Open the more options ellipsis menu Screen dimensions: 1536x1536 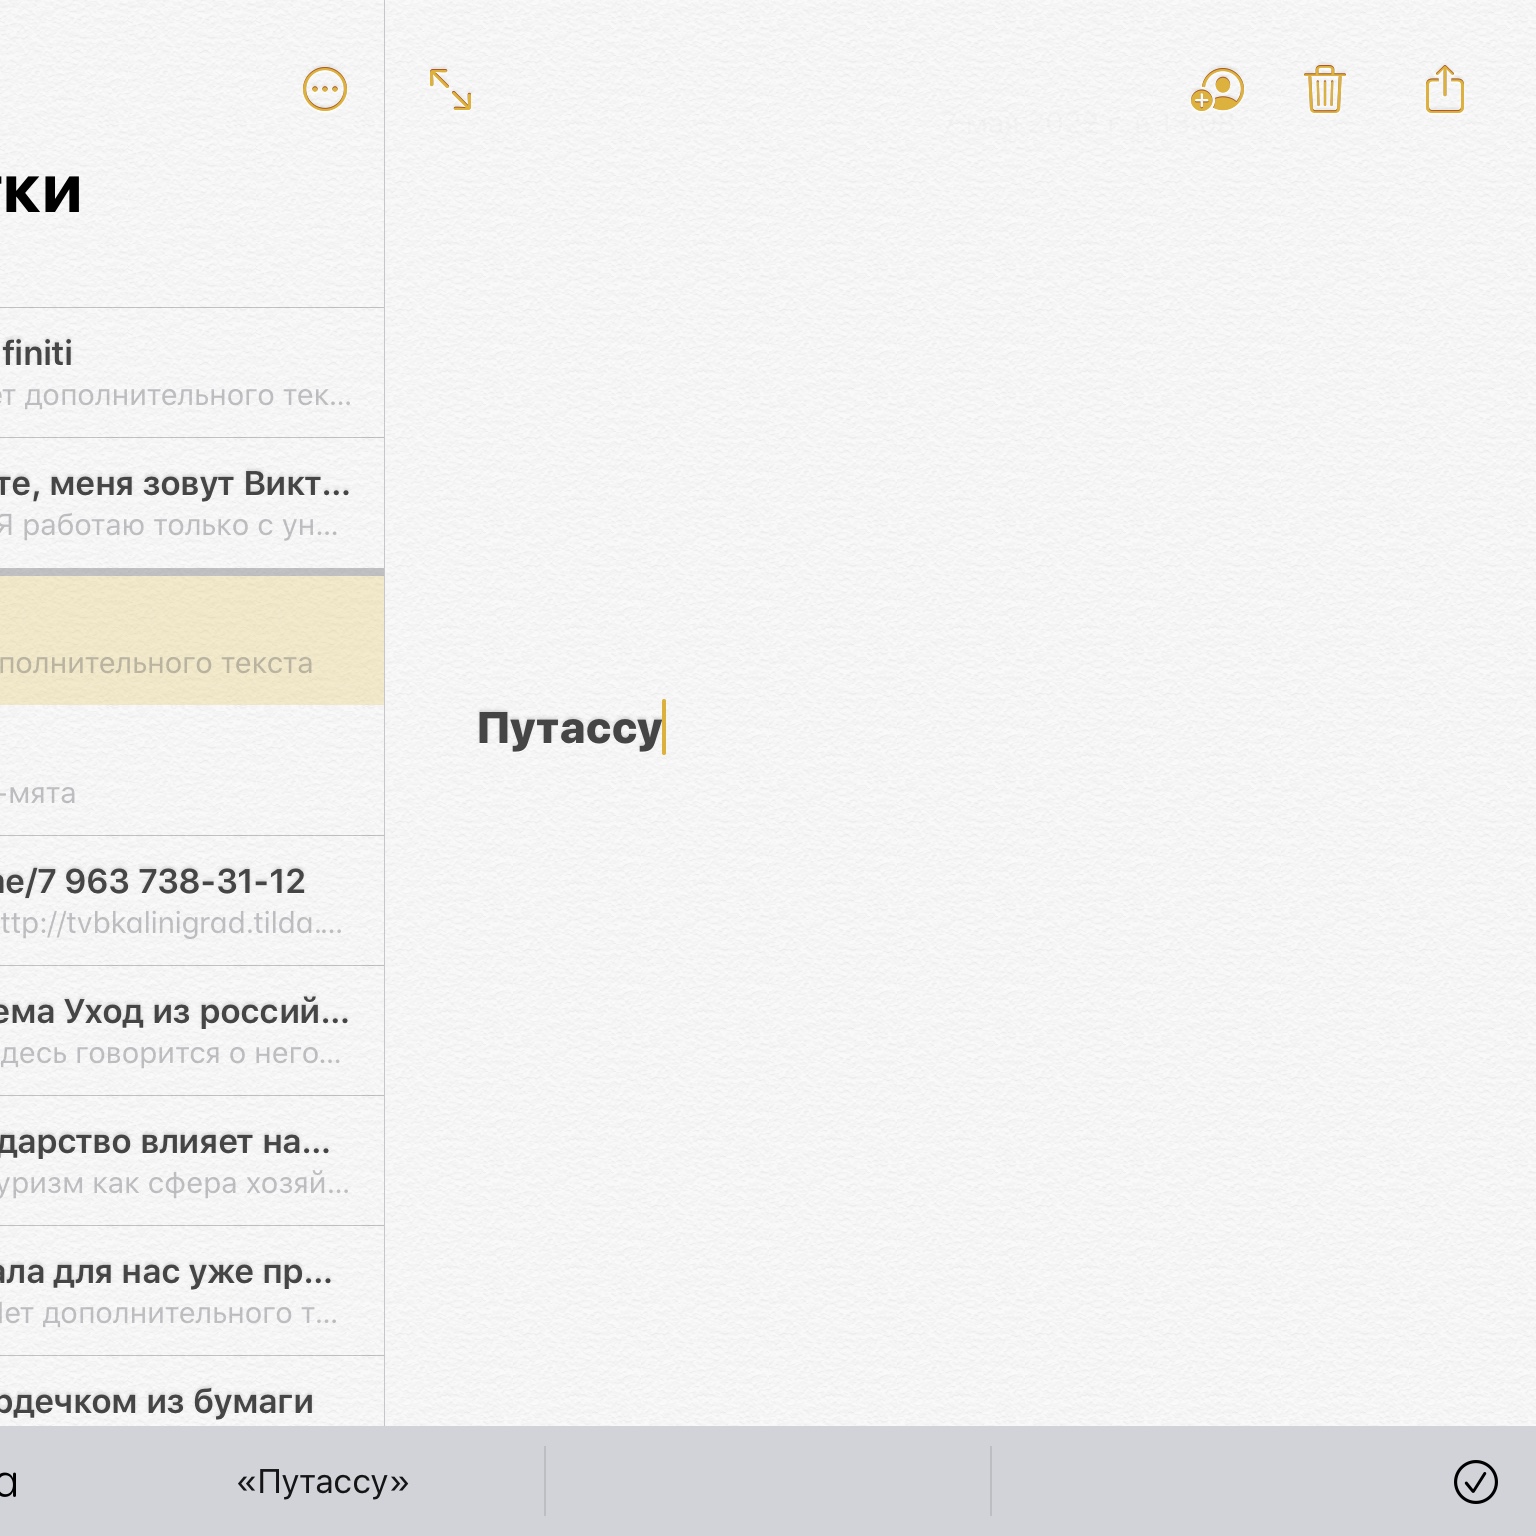[324, 89]
